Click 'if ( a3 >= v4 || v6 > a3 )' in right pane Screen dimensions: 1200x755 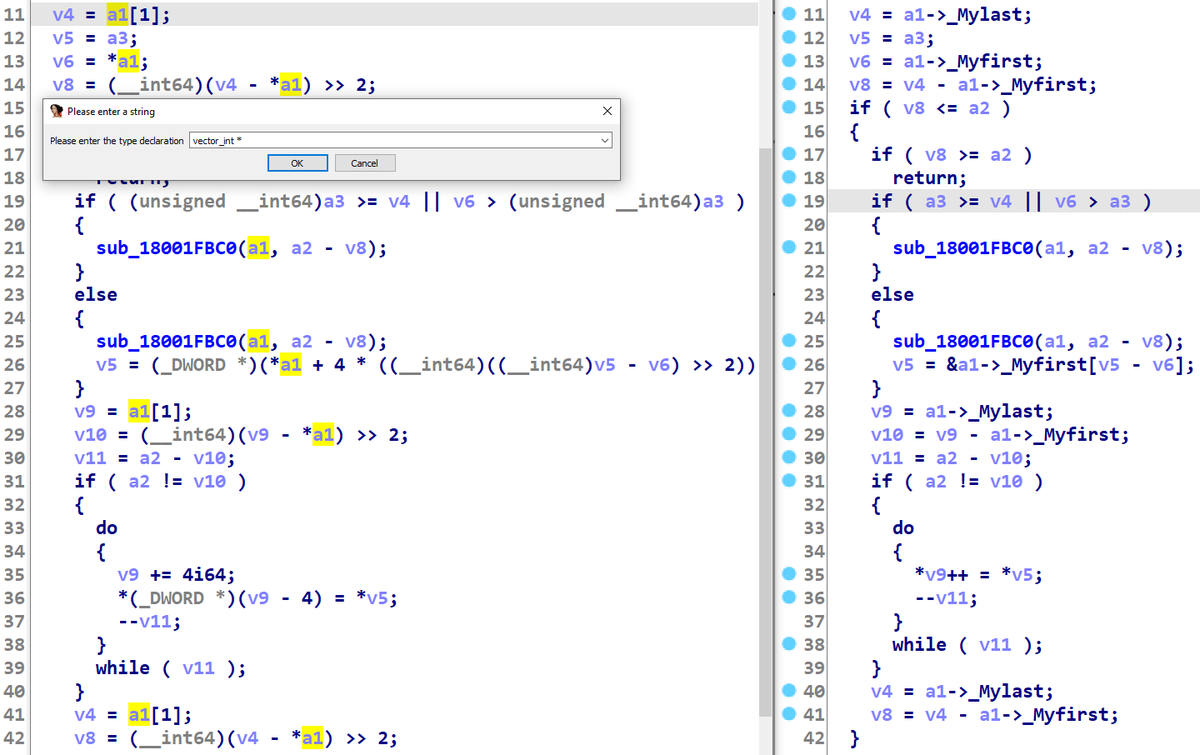[x=1010, y=201]
